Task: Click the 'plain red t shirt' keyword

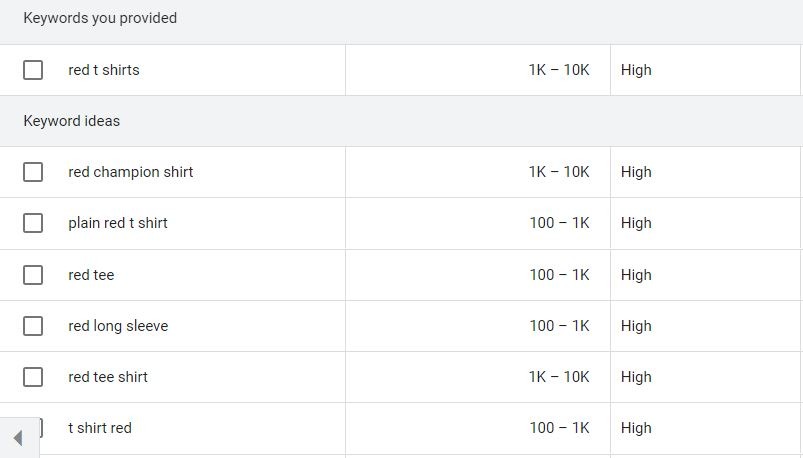Action: (x=118, y=223)
